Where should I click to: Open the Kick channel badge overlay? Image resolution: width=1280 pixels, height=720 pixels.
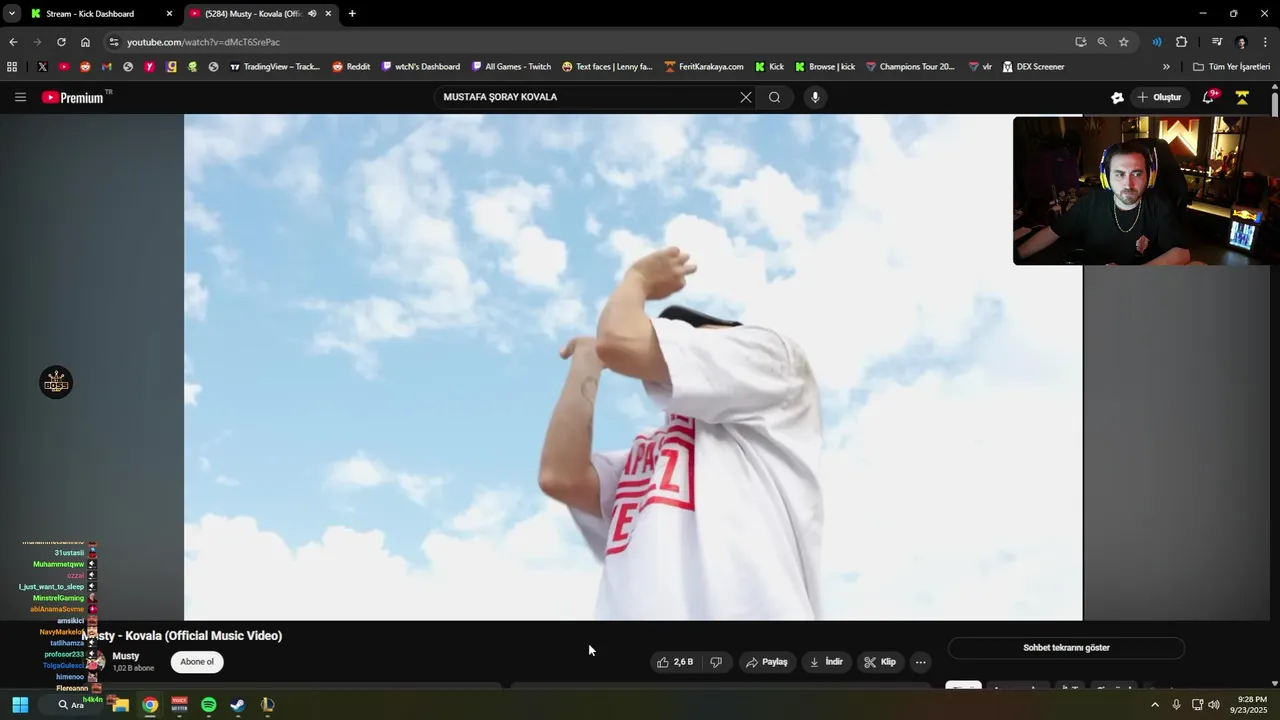click(56, 383)
